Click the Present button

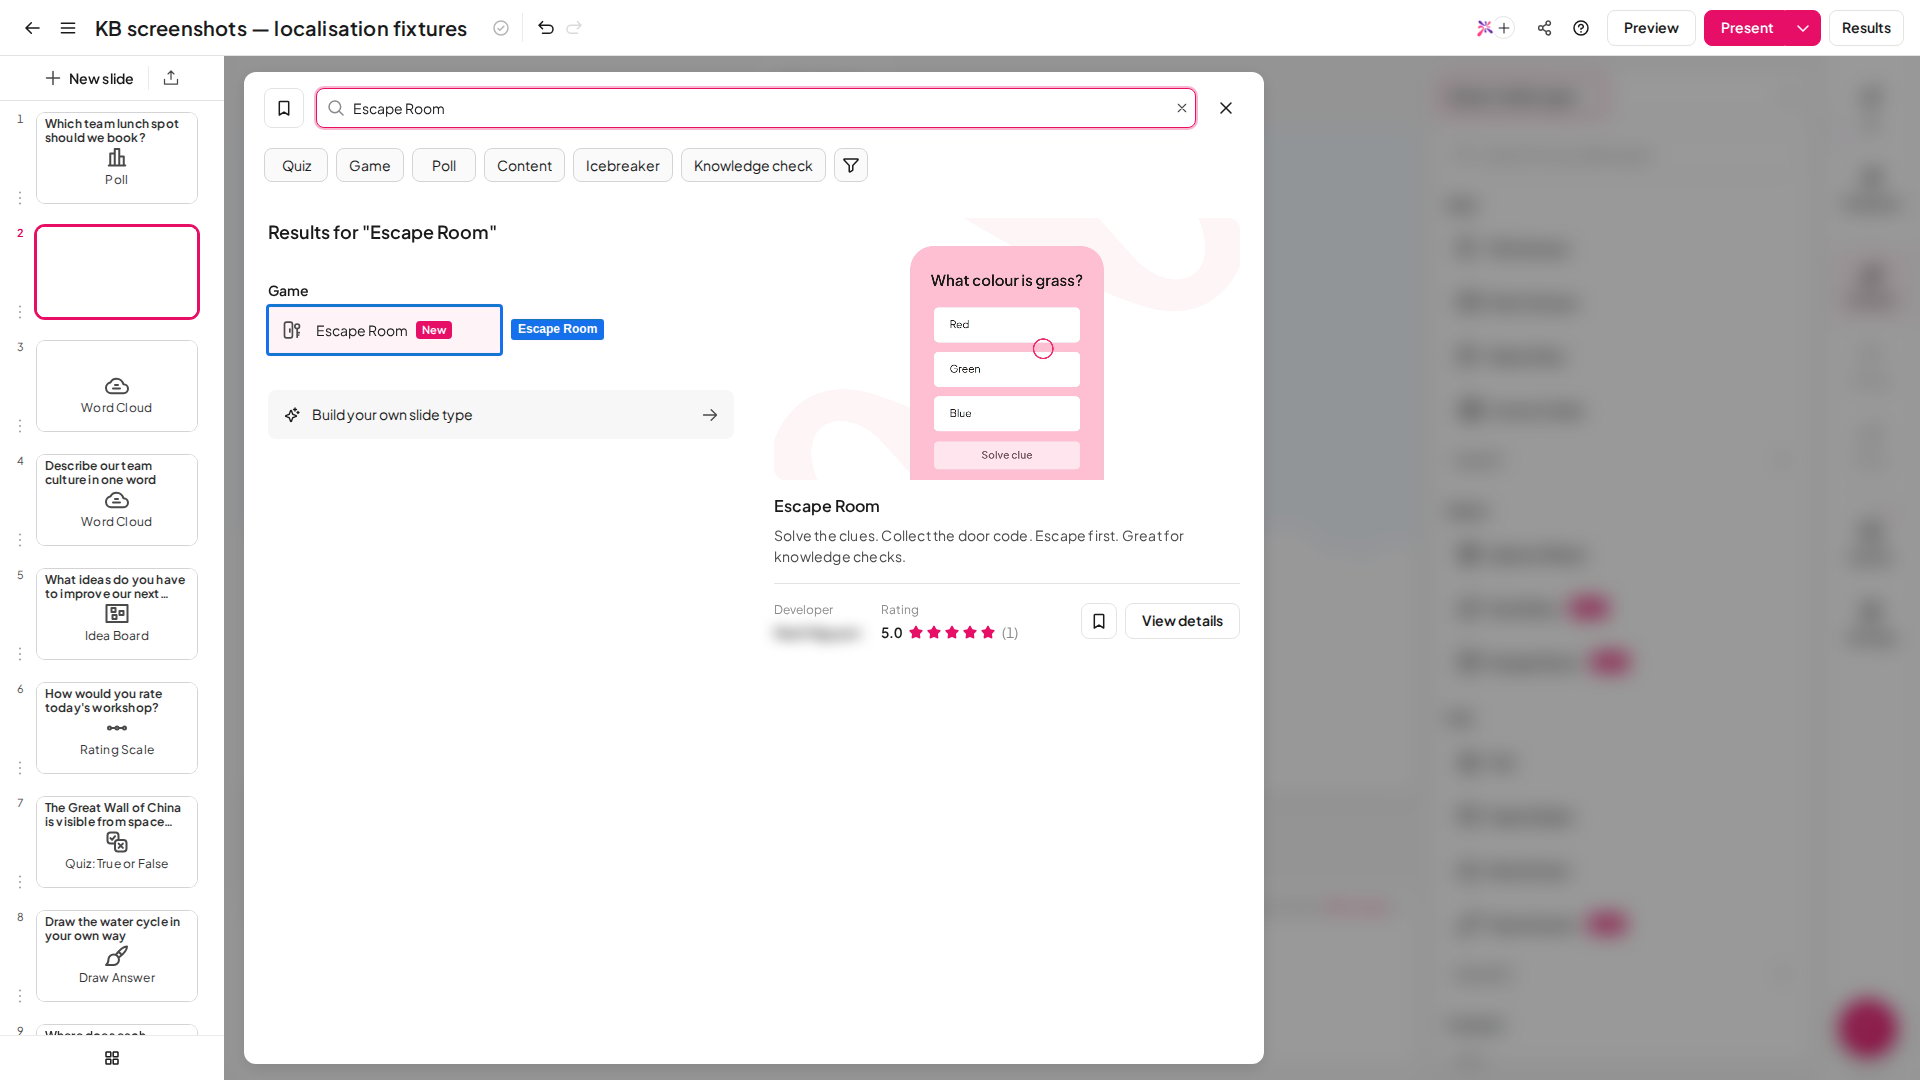point(1746,28)
